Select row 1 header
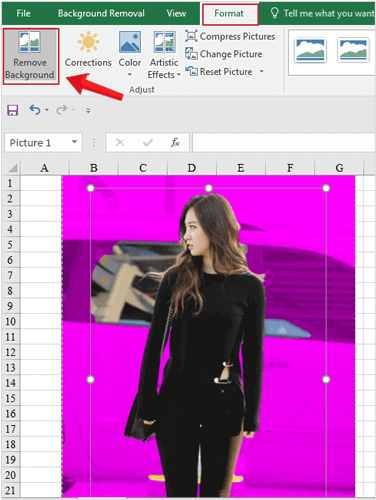 point(11,183)
